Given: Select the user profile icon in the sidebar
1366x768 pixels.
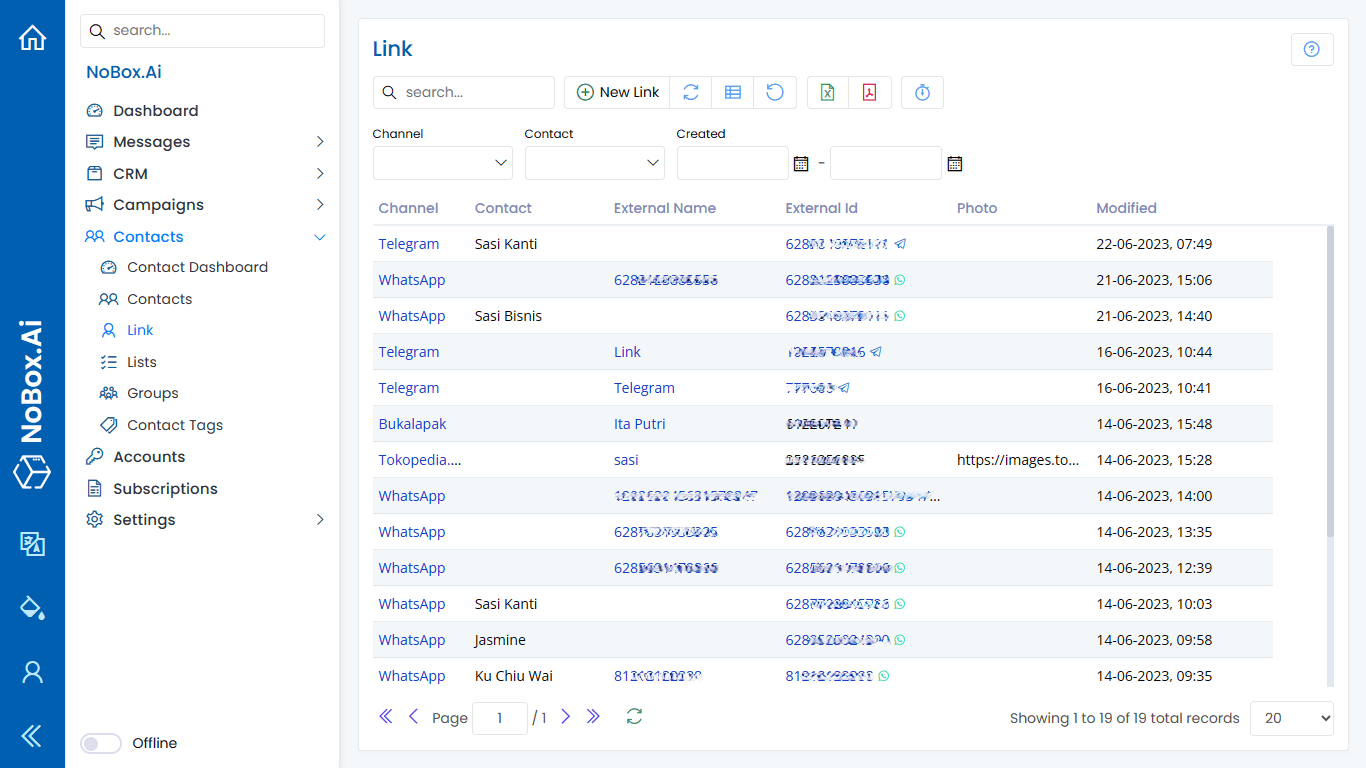Looking at the screenshot, I should [32, 672].
